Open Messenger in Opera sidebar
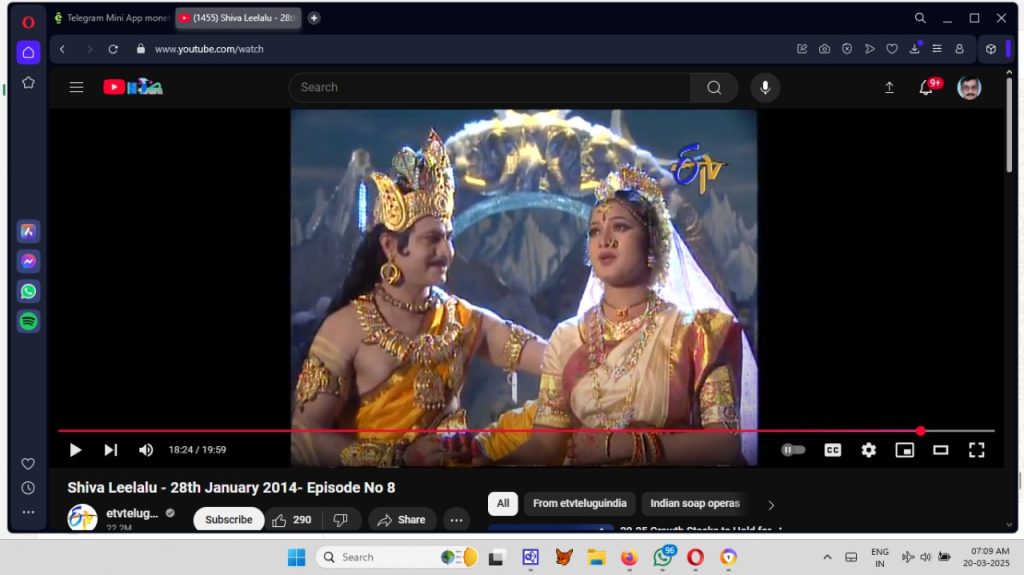Viewport: 1024px width, 575px height. click(x=28, y=261)
